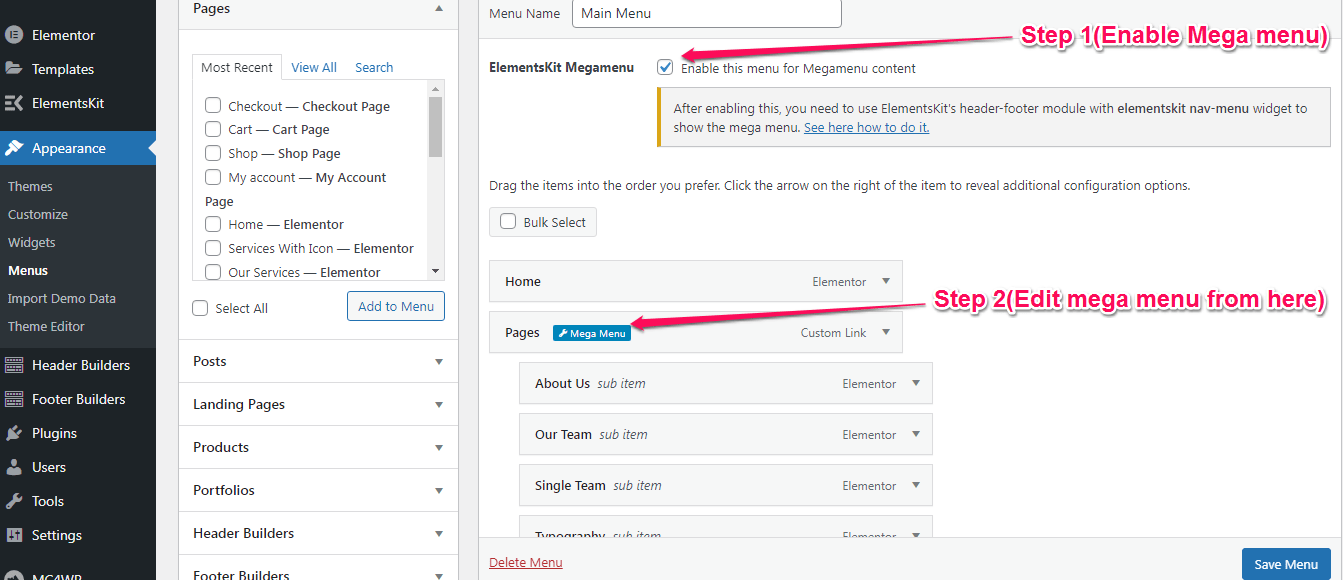
Task: Open Elementor from the sidebar icon
Action: tap(14, 35)
